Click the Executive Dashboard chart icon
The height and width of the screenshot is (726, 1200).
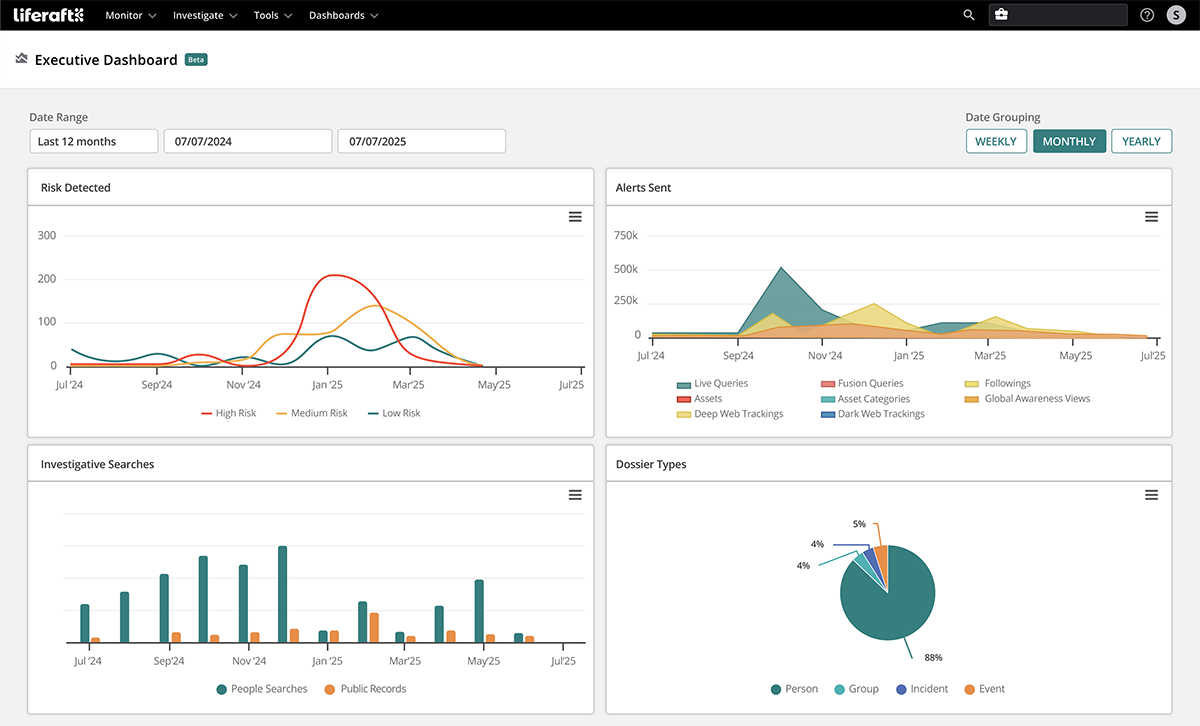point(21,59)
